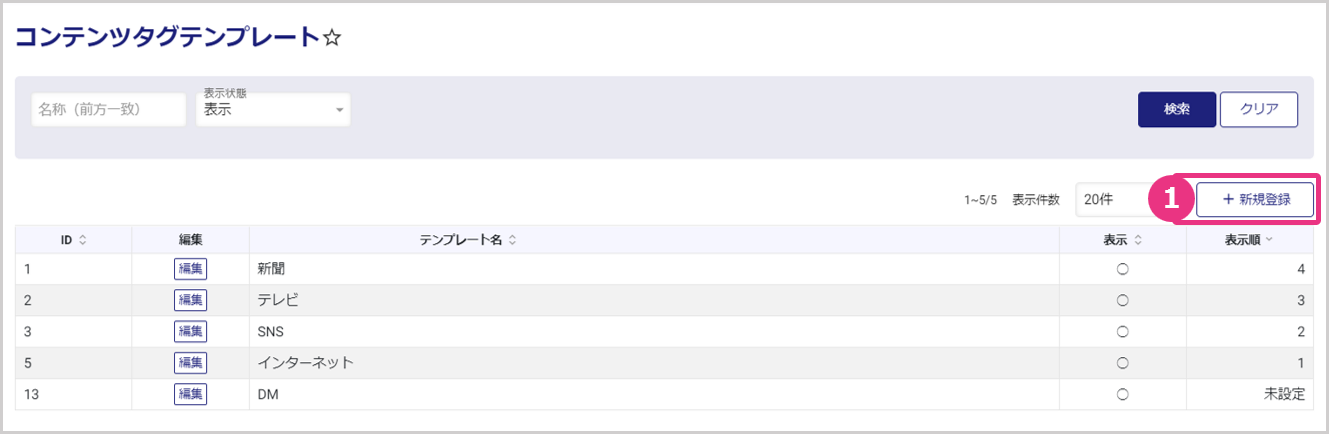Click display circle for DM row

1122,394
